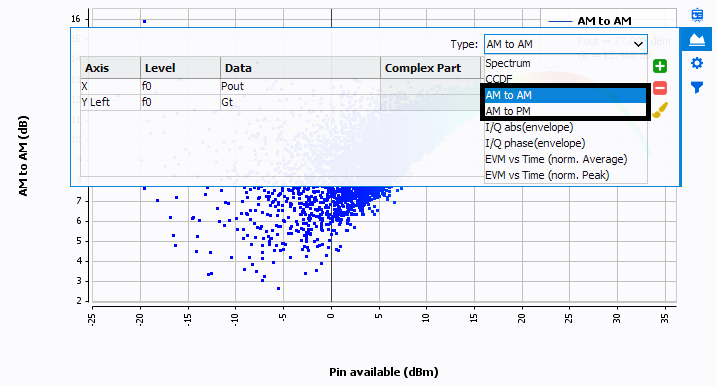Screen dimensions: 716x386
Task: Click the red remove trace minus icon
Action: click(x=659, y=88)
